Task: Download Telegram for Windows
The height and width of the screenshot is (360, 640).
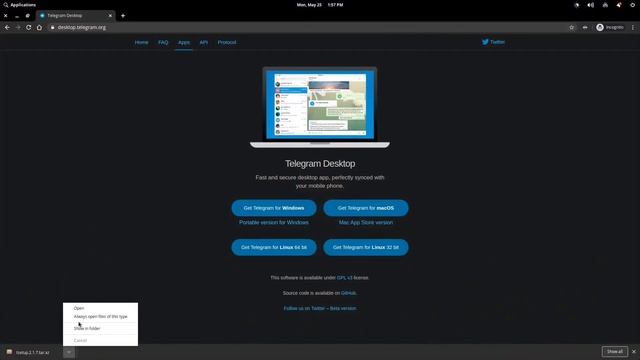Action: (x=274, y=208)
